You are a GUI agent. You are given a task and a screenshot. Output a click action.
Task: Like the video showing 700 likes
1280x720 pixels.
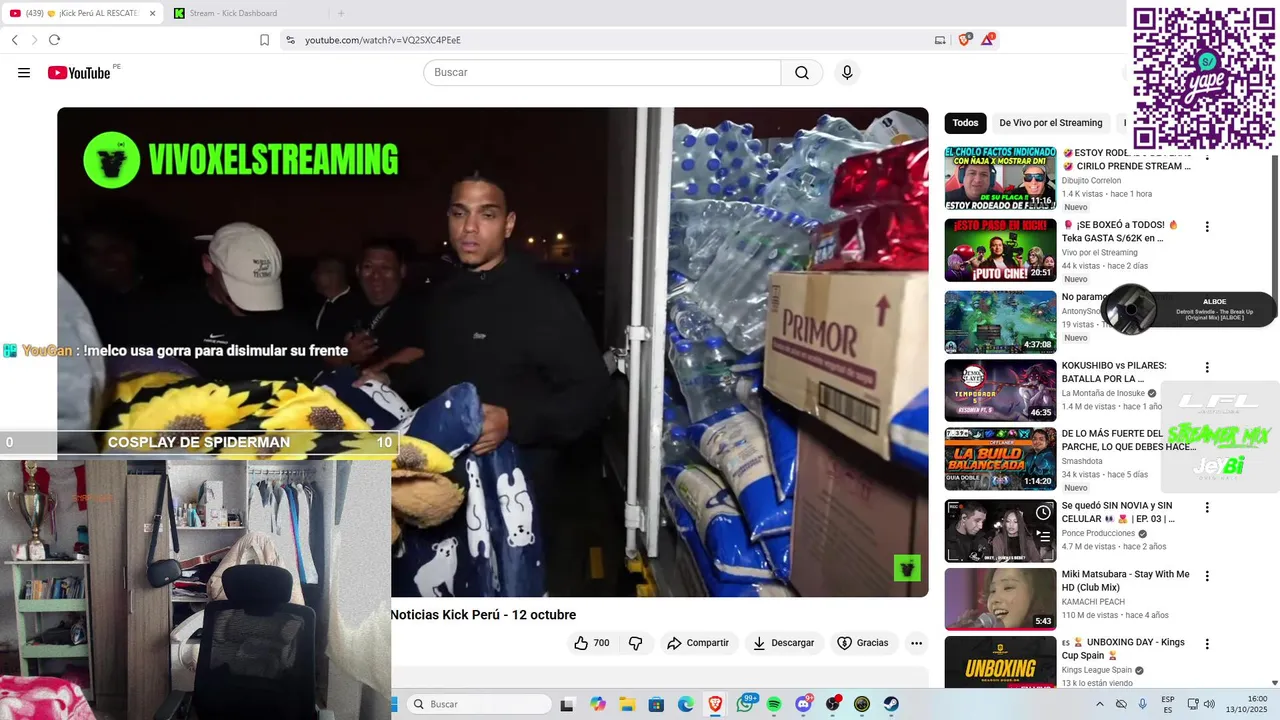point(591,643)
